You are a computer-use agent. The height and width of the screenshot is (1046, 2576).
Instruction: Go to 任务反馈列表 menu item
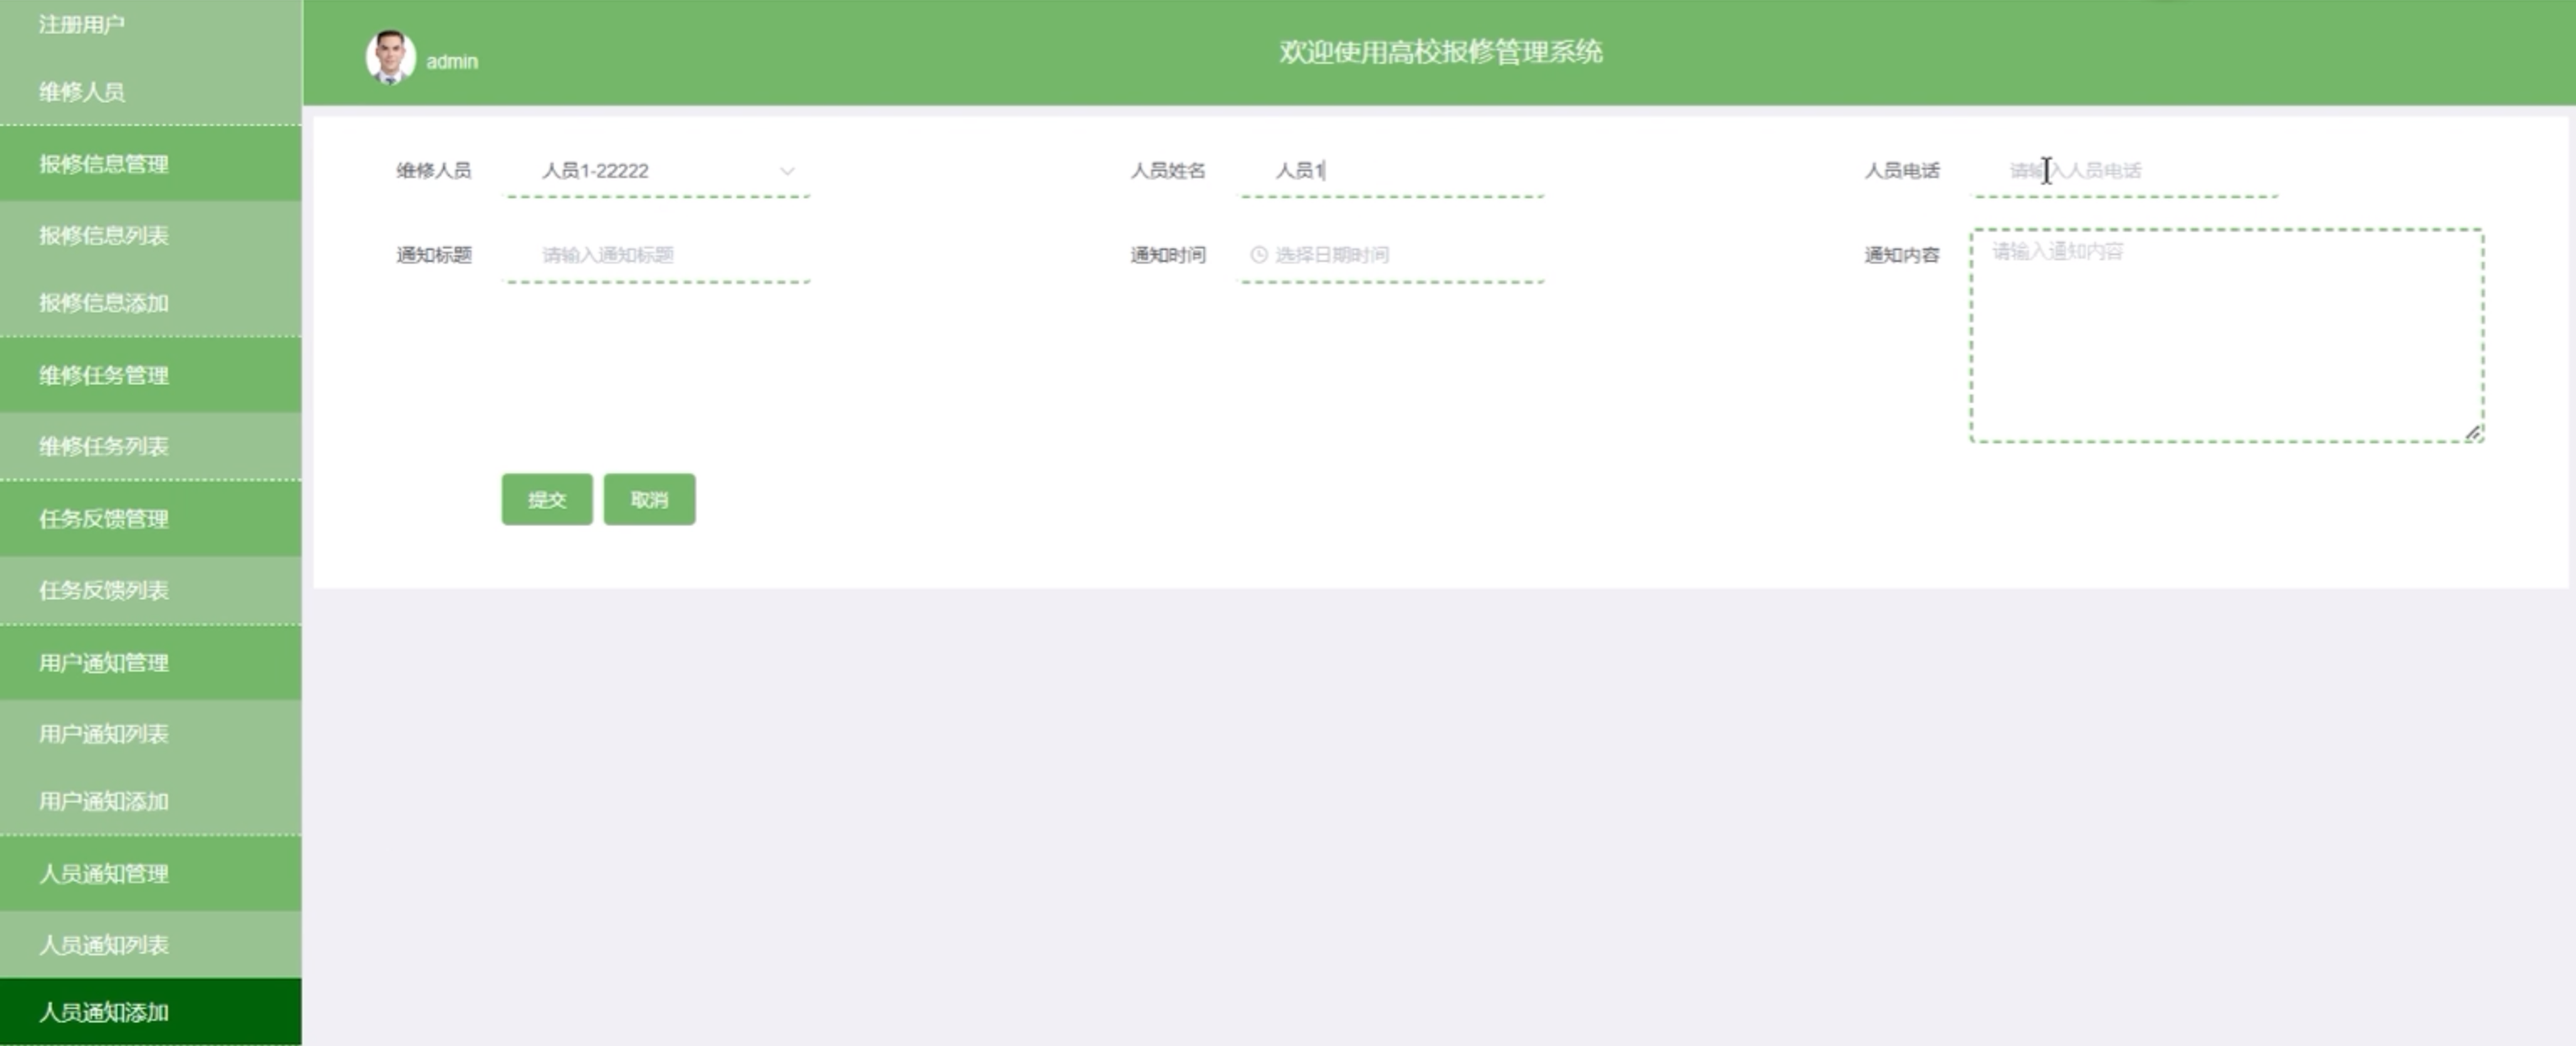click(x=104, y=590)
